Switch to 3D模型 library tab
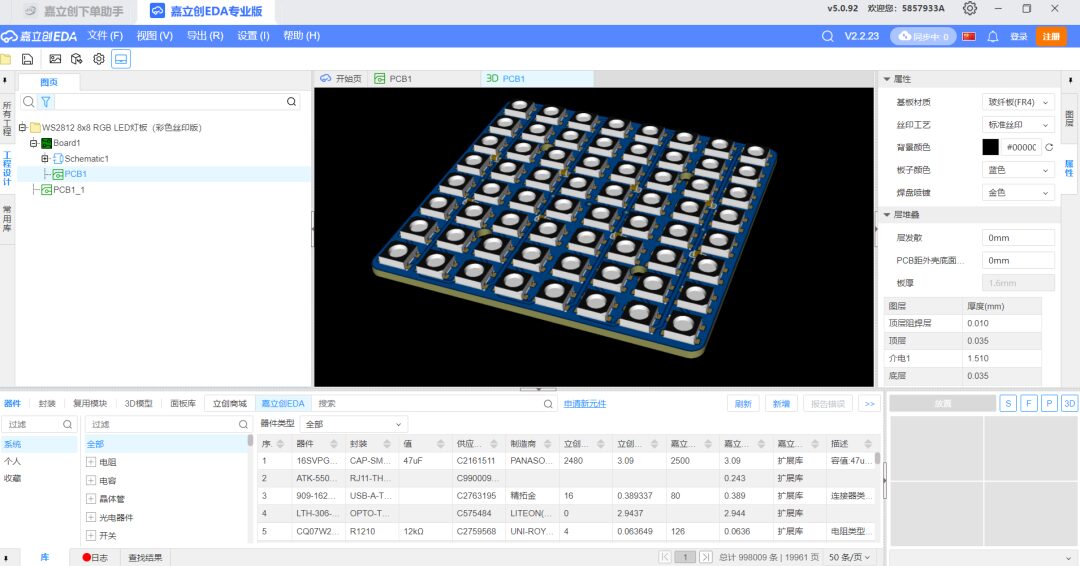Viewport: 1080px width, 566px height. click(x=138, y=403)
